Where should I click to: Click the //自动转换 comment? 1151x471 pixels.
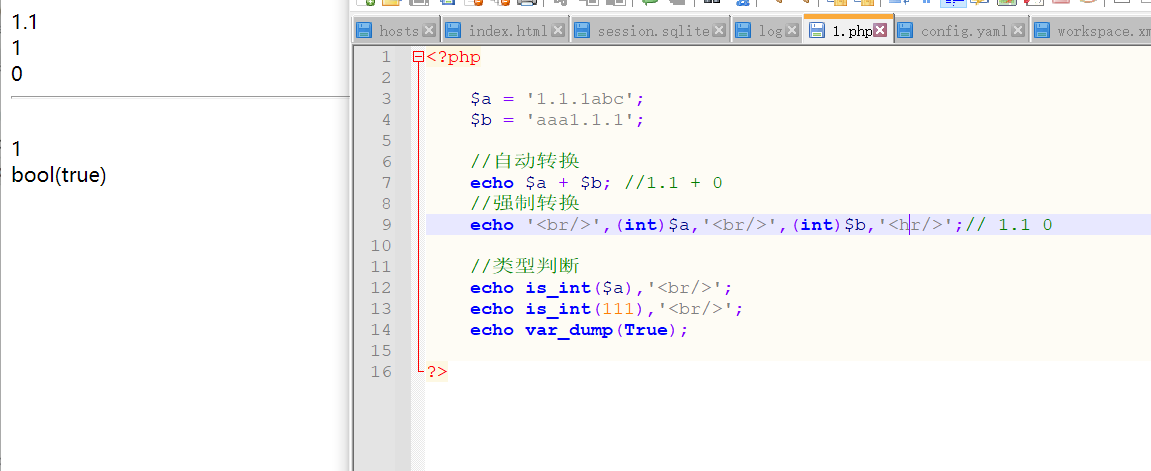click(526, 161)
